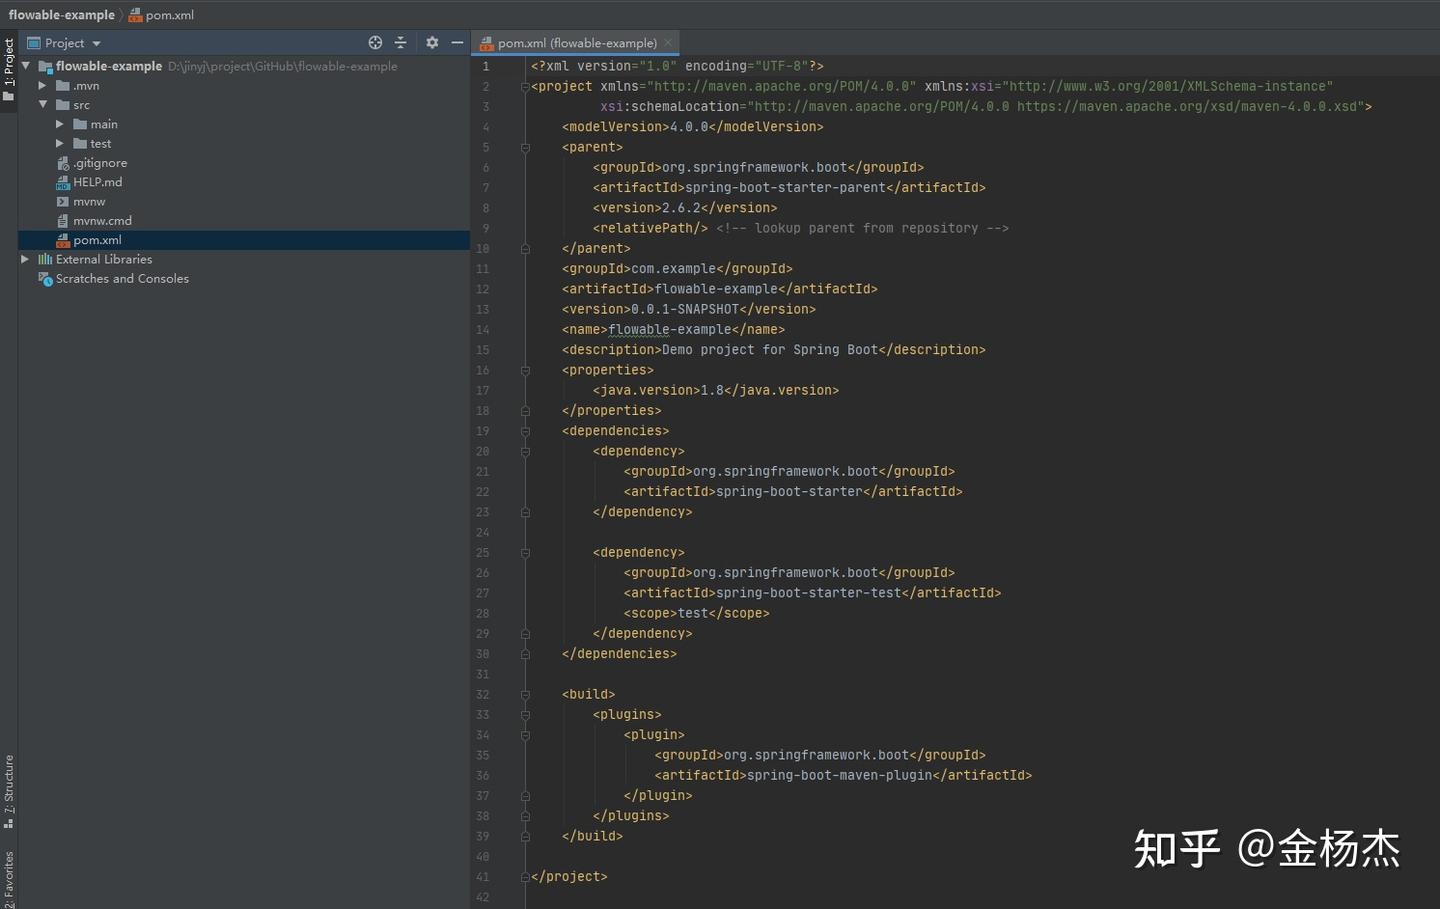1440x909 pixels.
Task: Open the Favorites tool window button
Action: 9,878
